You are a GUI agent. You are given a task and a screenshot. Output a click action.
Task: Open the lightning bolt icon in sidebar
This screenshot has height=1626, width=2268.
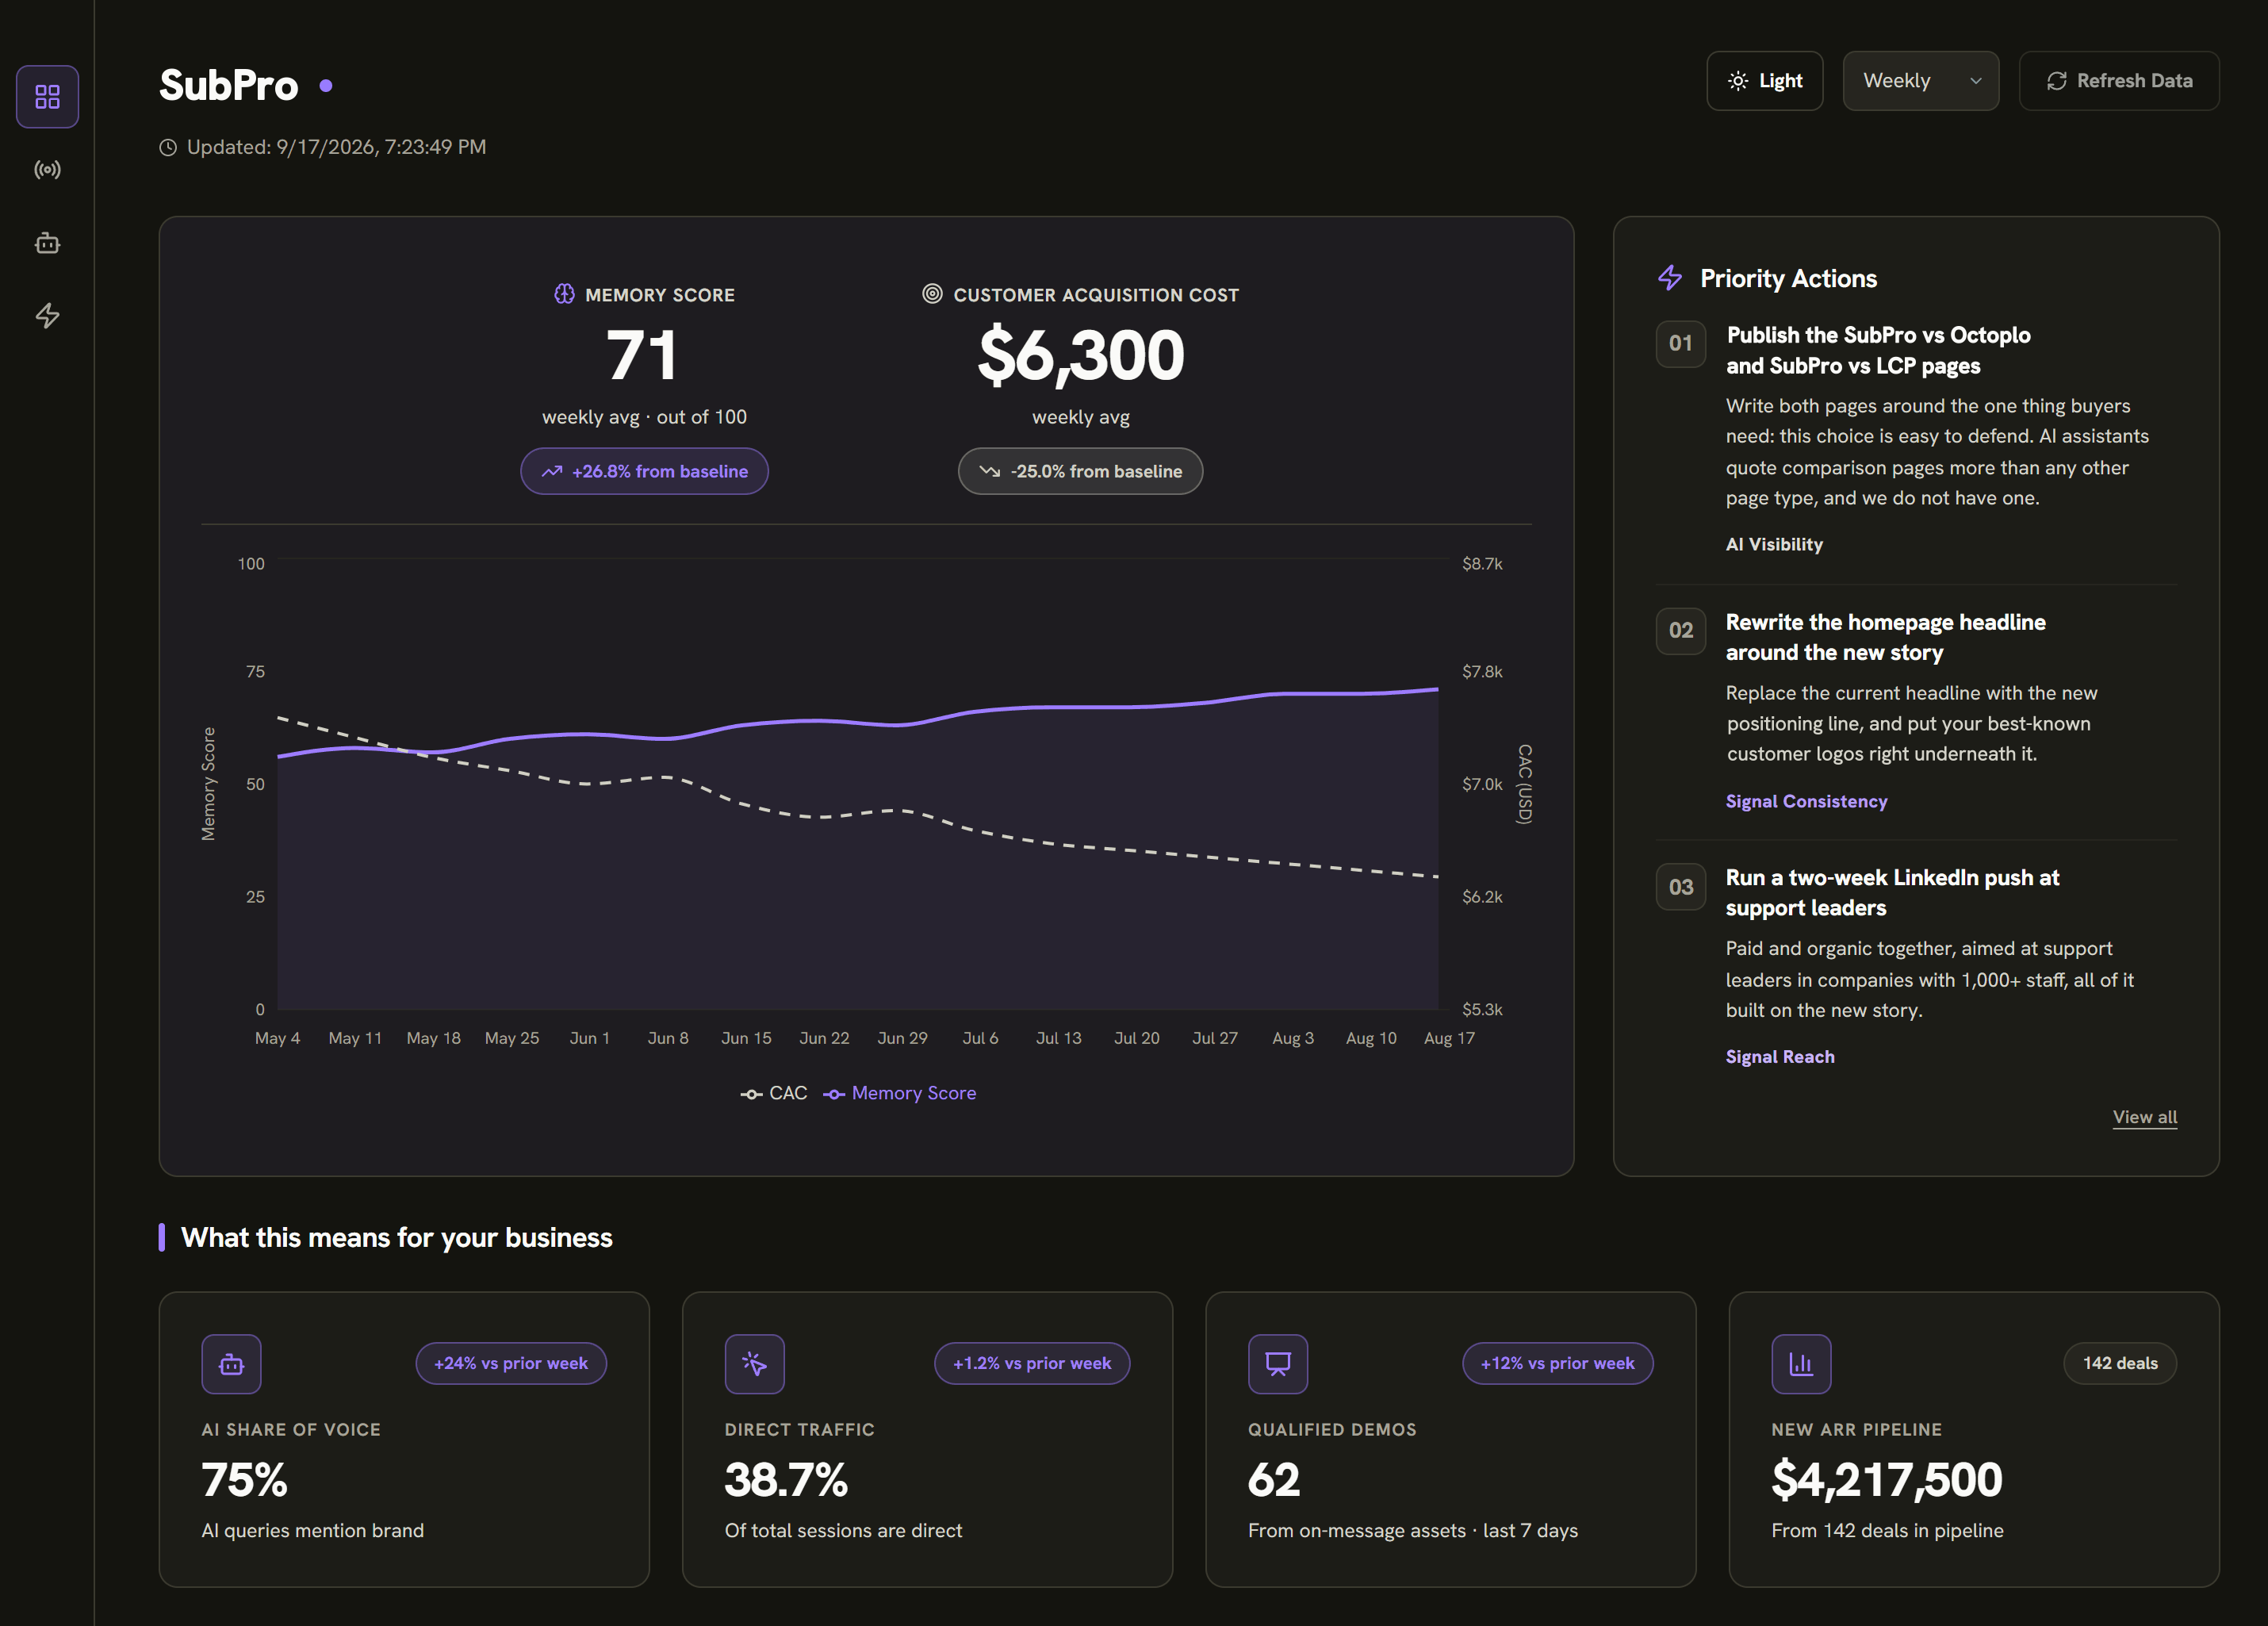point(47,316)
